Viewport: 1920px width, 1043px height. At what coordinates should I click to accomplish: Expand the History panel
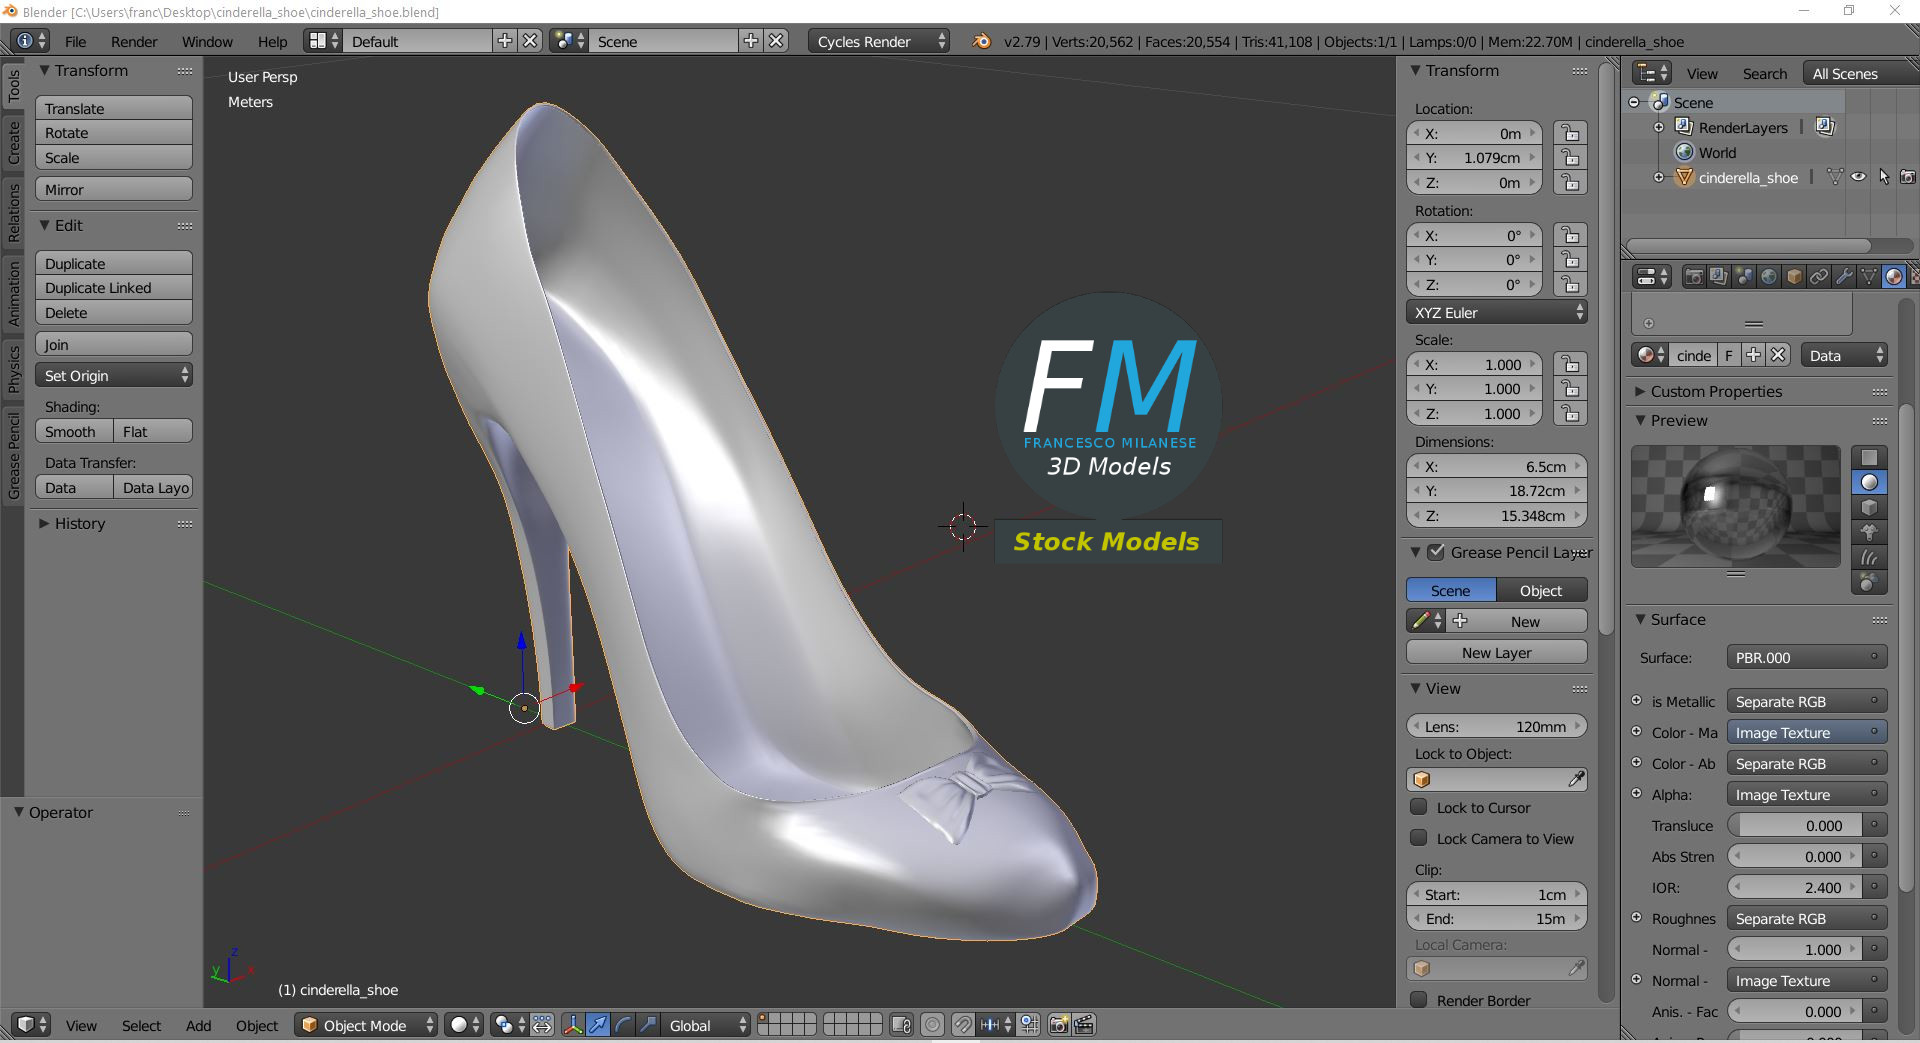pos(79,523)
